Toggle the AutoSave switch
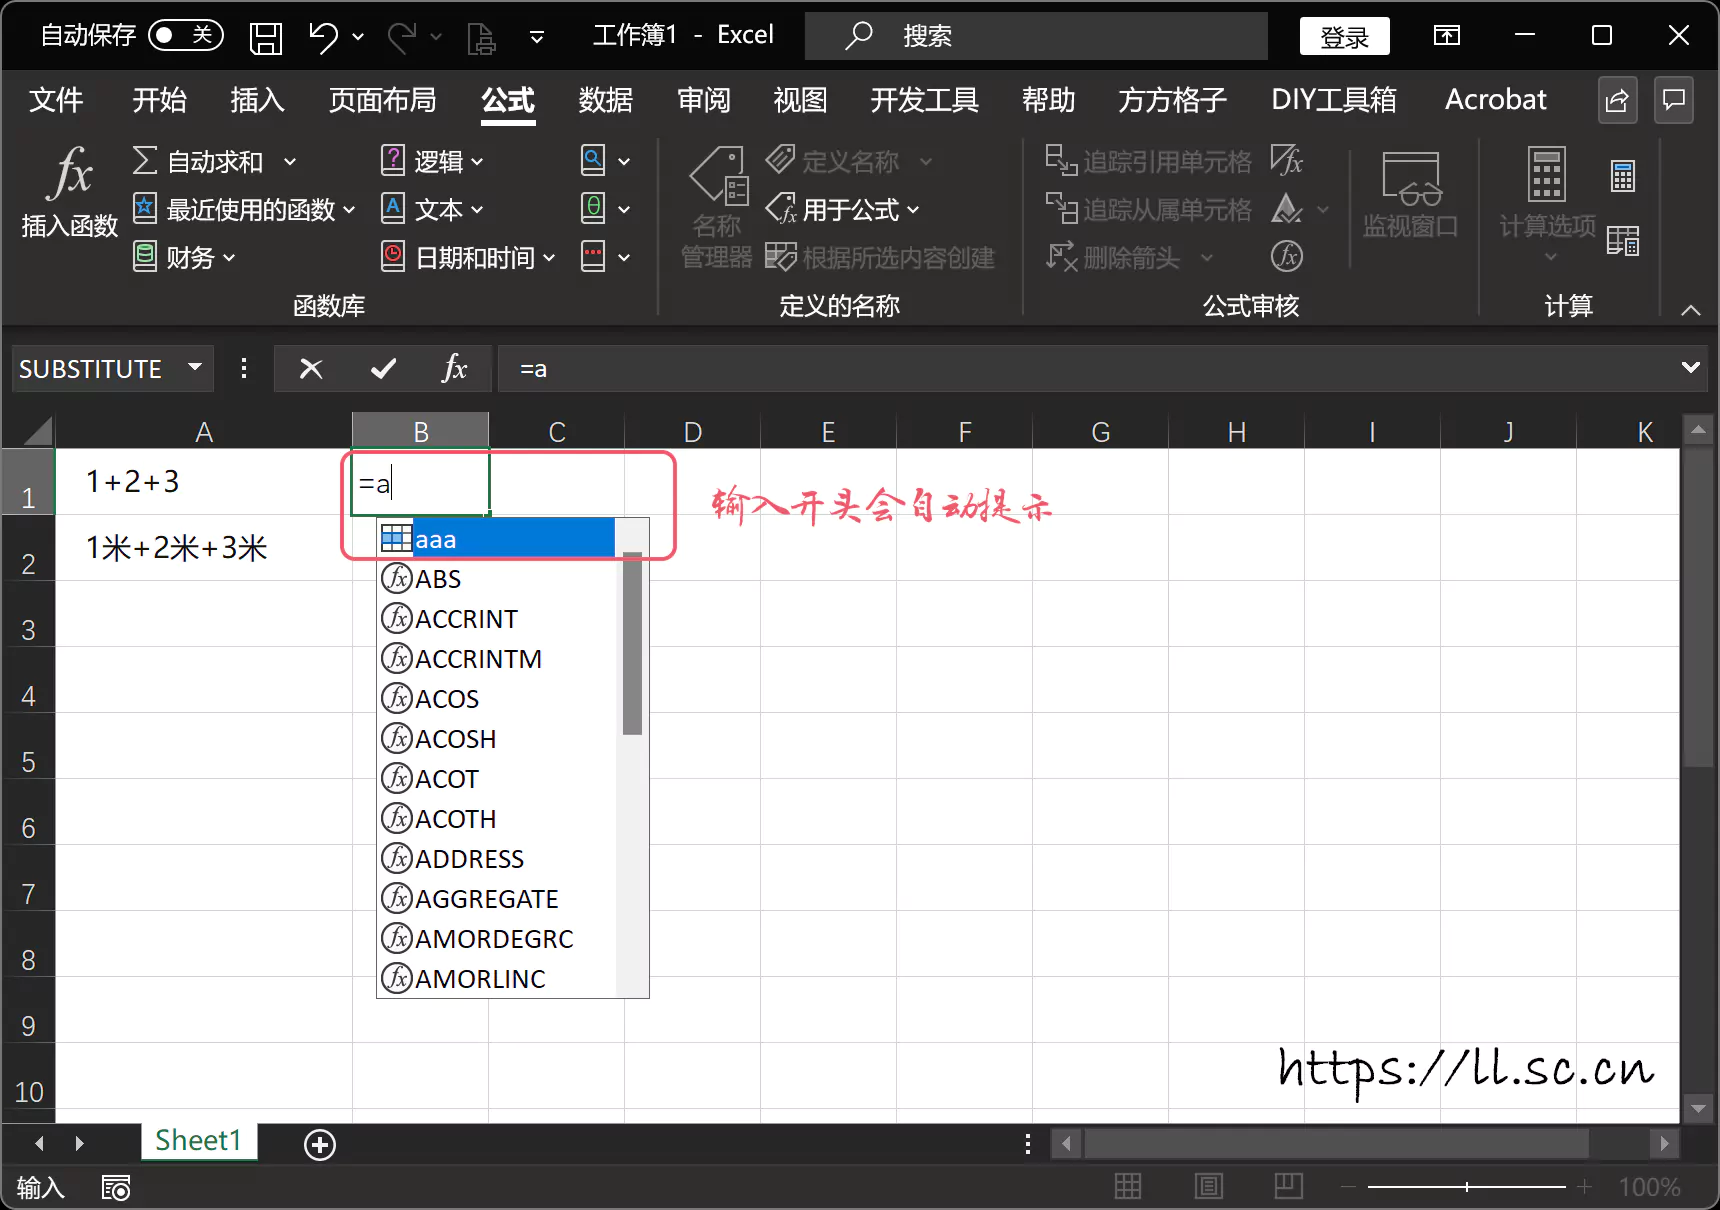The height and width of the screenshot is (1210, 1720). pos(185,36)
